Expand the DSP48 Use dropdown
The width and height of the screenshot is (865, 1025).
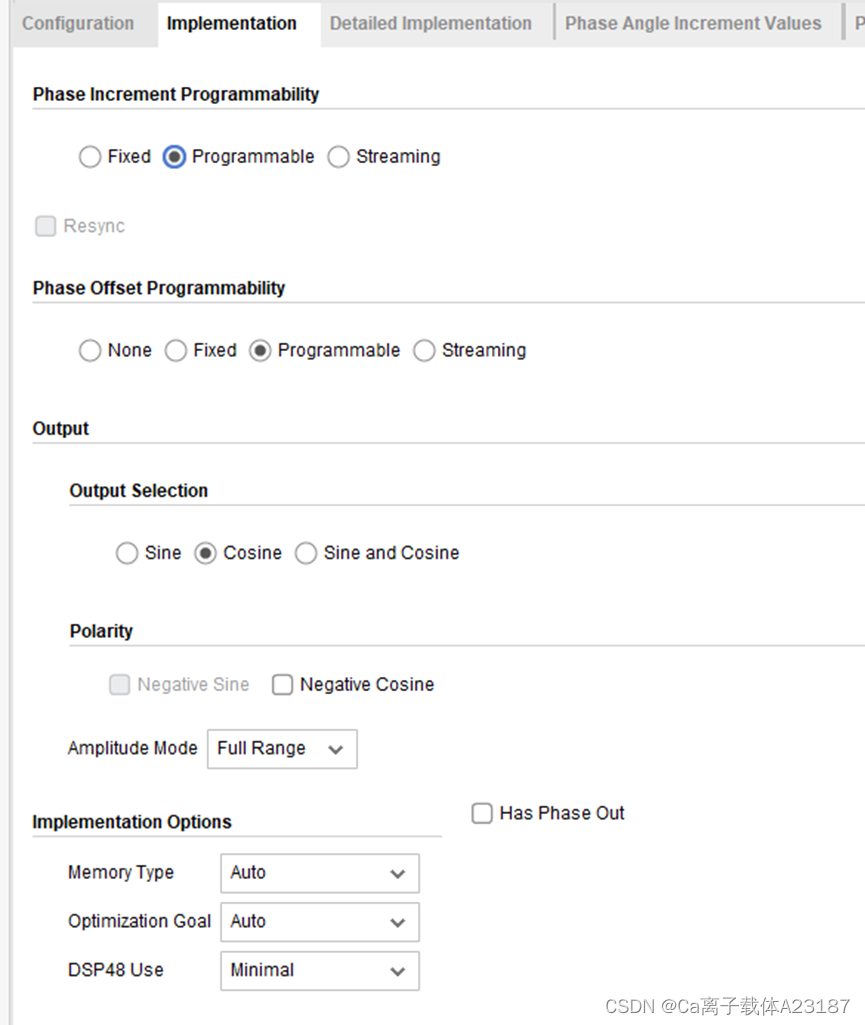pos(320,971)
